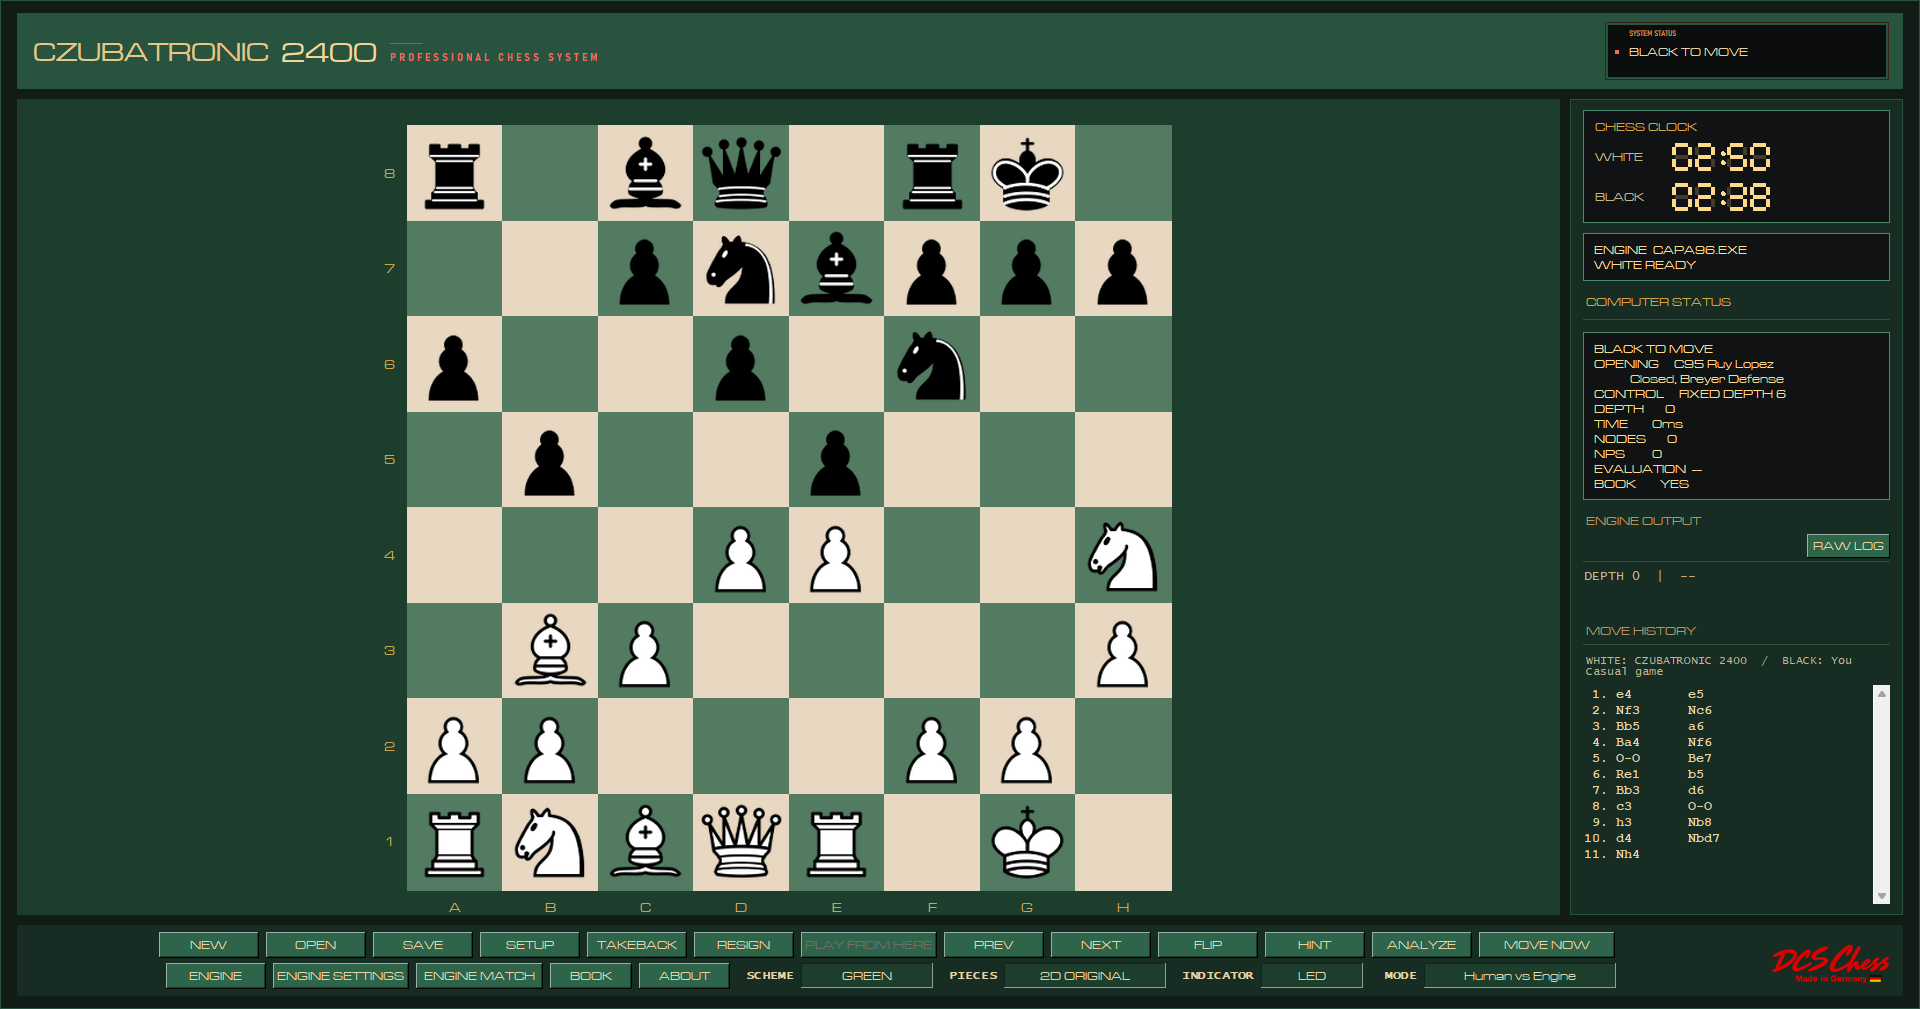Select the black knight on f6
This screenshot has height=1009, width=1920.
(x=932, y=364)
